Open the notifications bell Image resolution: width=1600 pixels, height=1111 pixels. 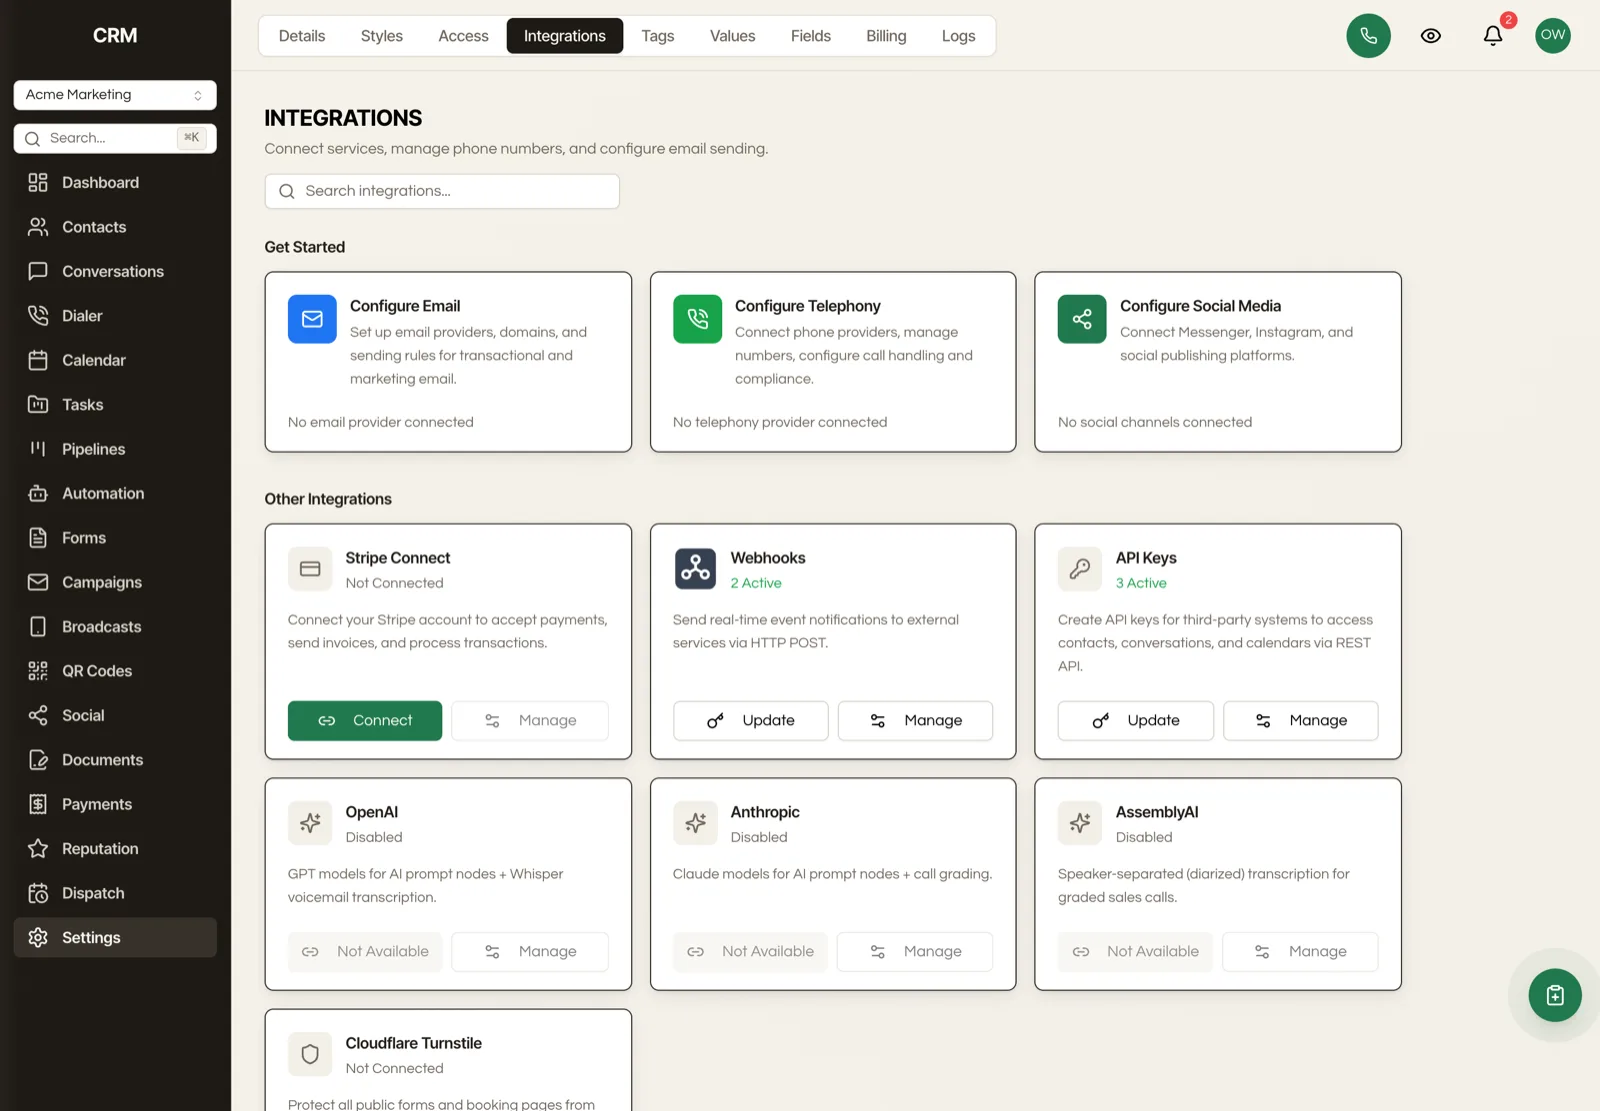[1493, 36]
